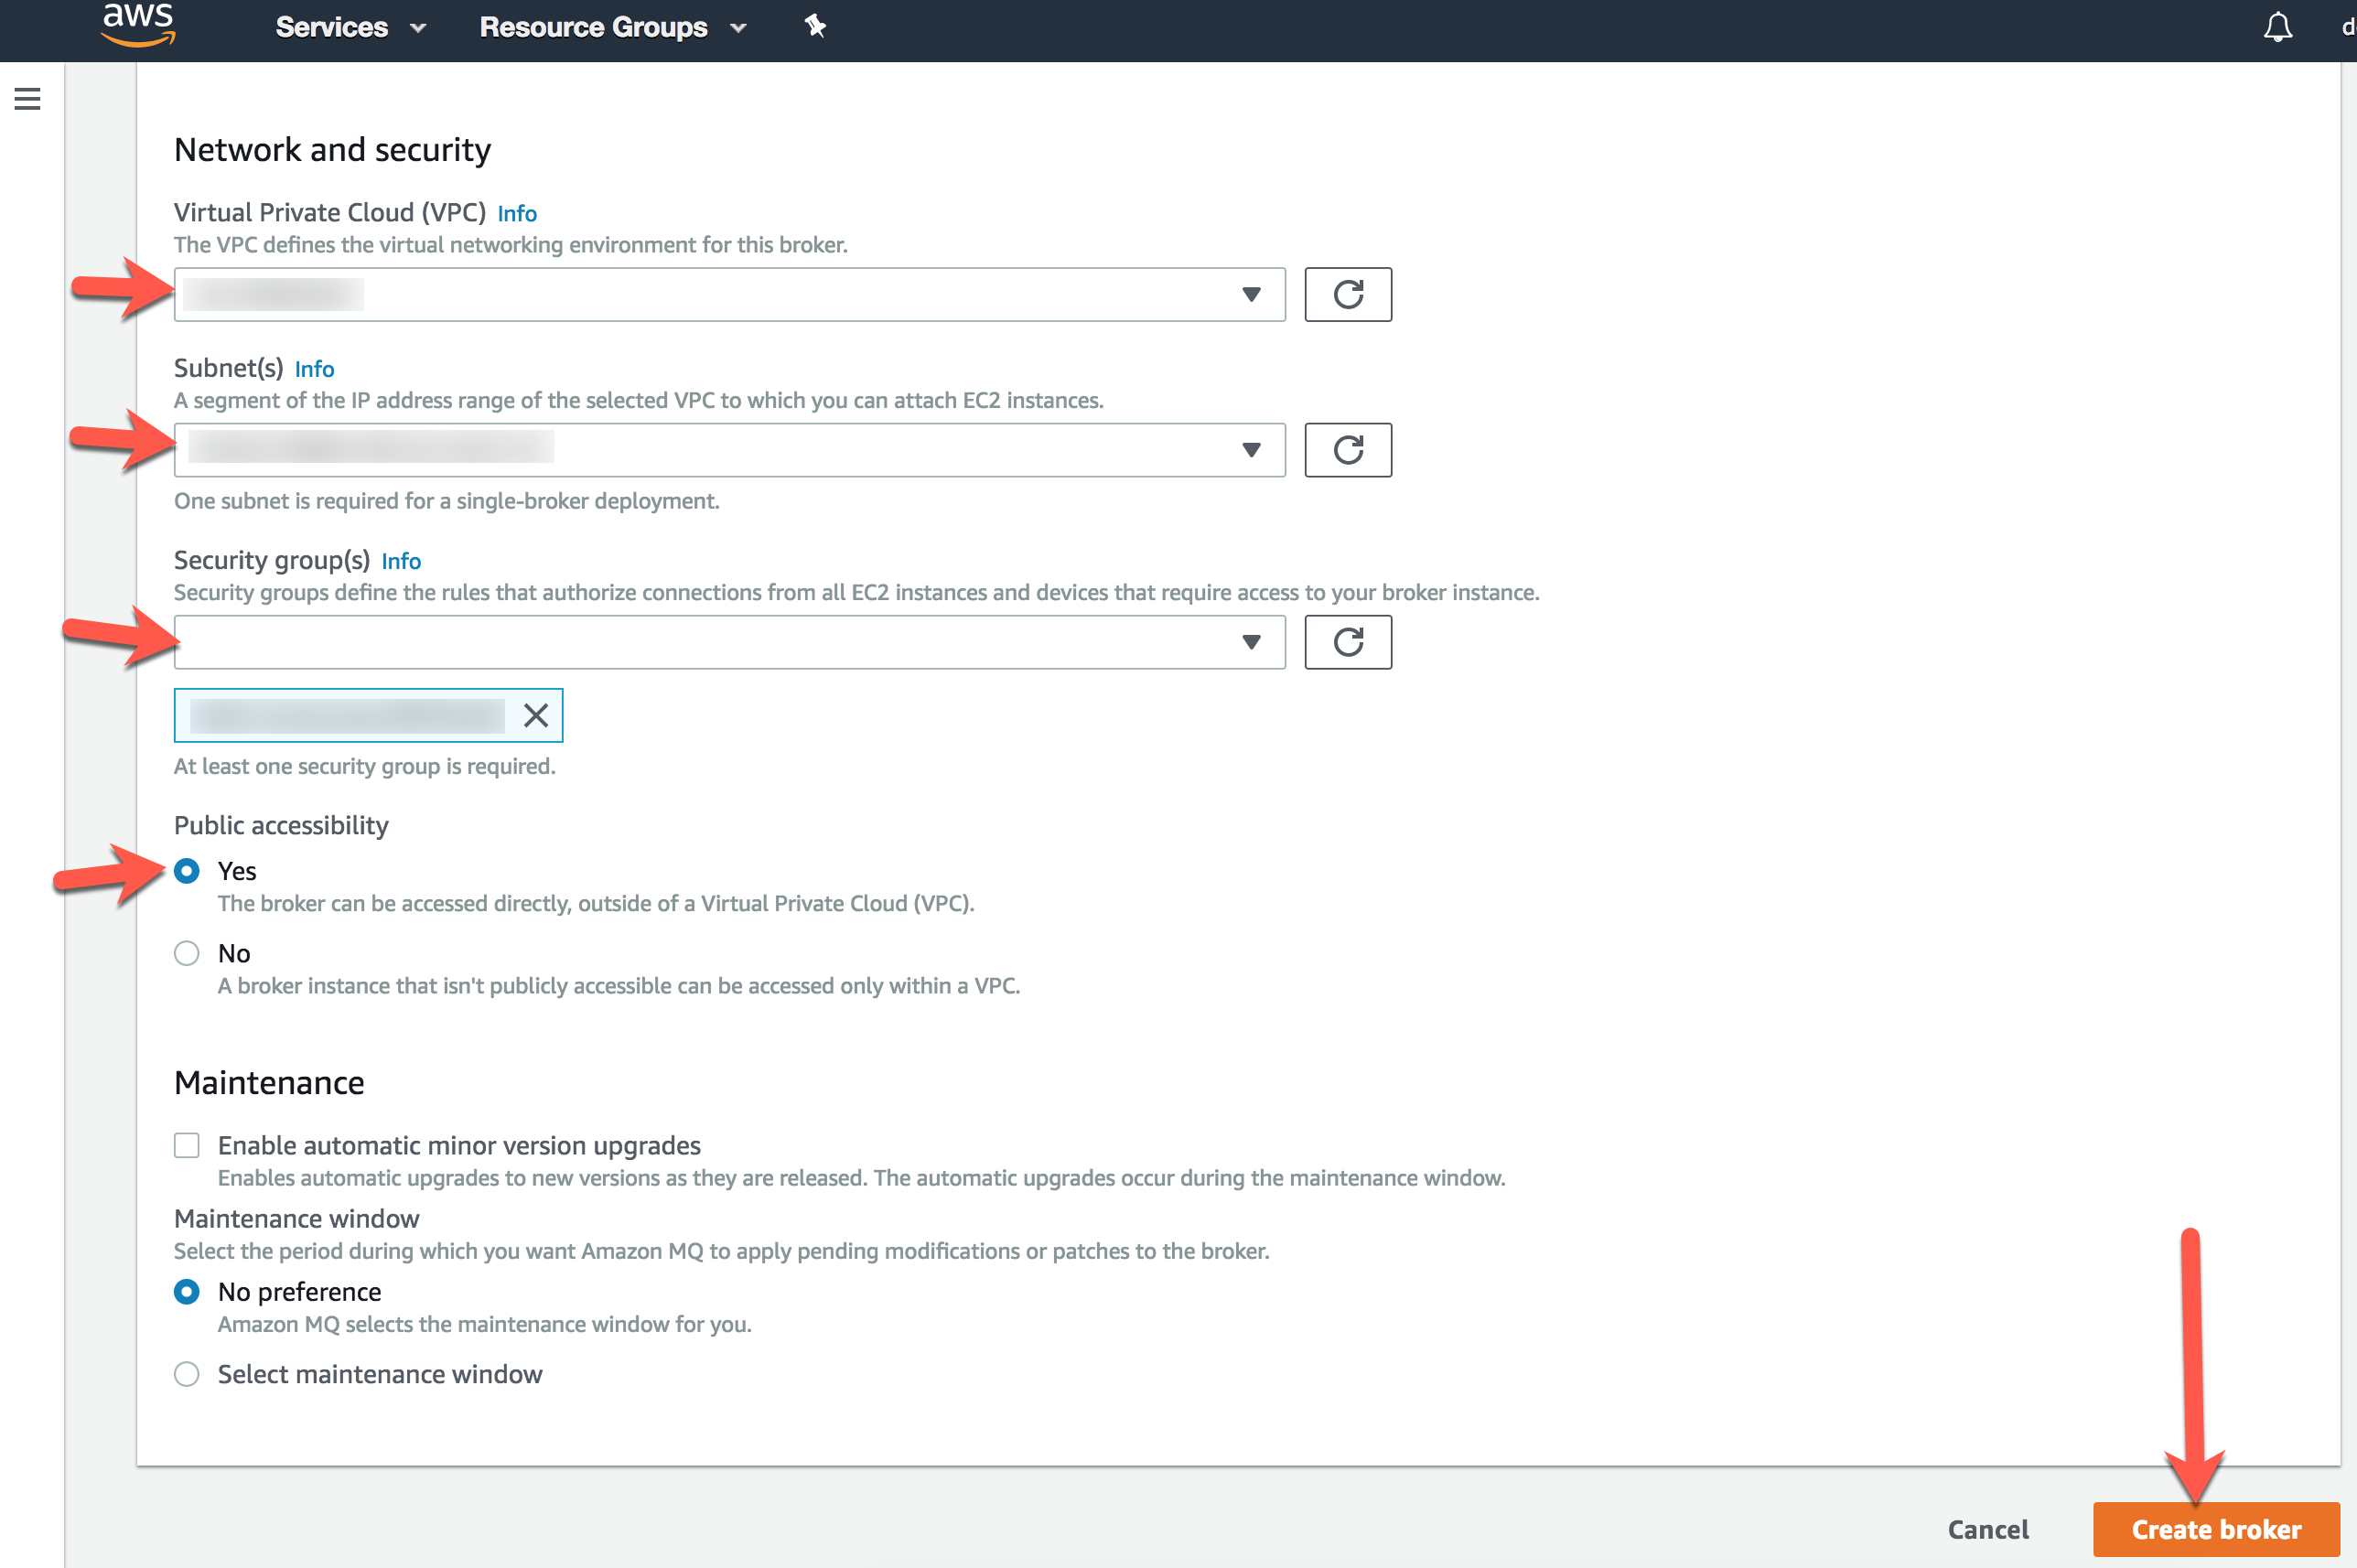Viewport: 2357px width, 1568px height.
Task: Refresh the Security groups list
Action: pyautogui.click(x=1347, y=642)
